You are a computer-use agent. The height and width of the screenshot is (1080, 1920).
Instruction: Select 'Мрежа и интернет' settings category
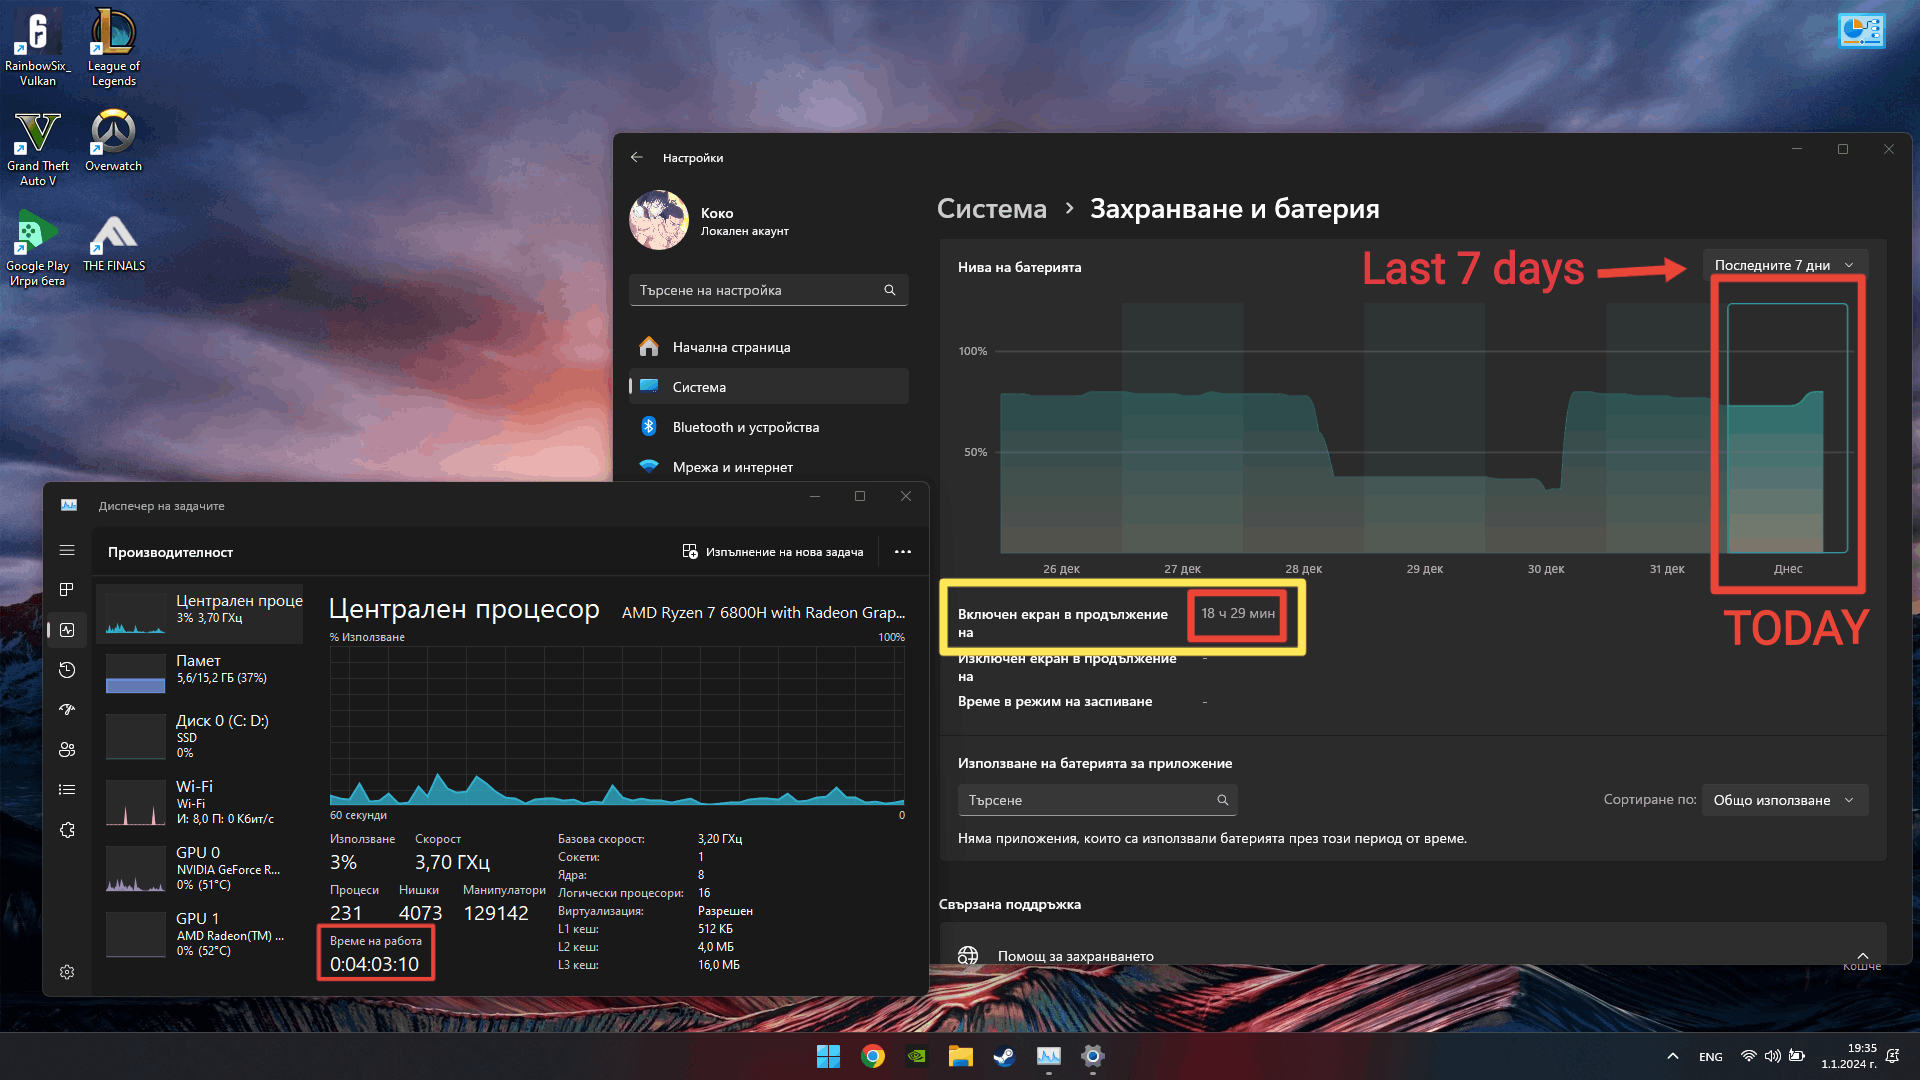coord(732,467)
